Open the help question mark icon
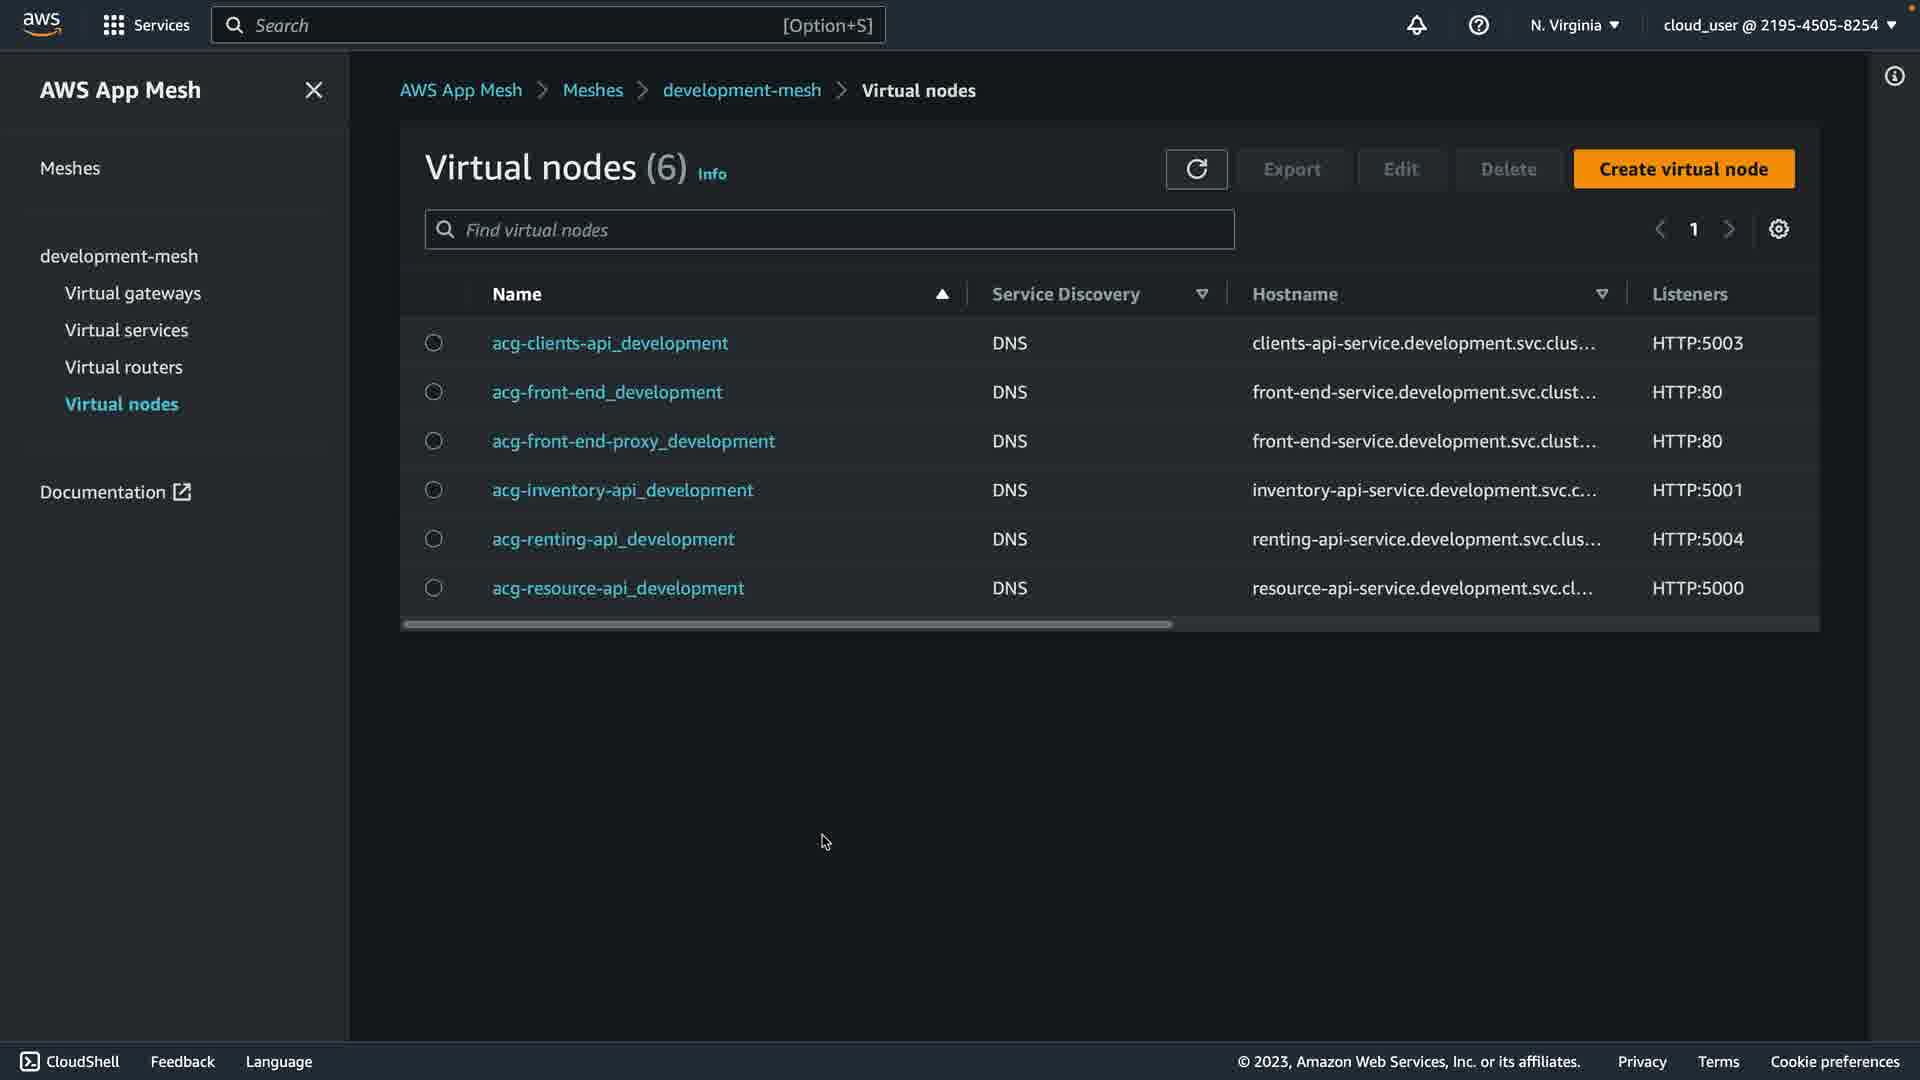 coord(1478,25)
